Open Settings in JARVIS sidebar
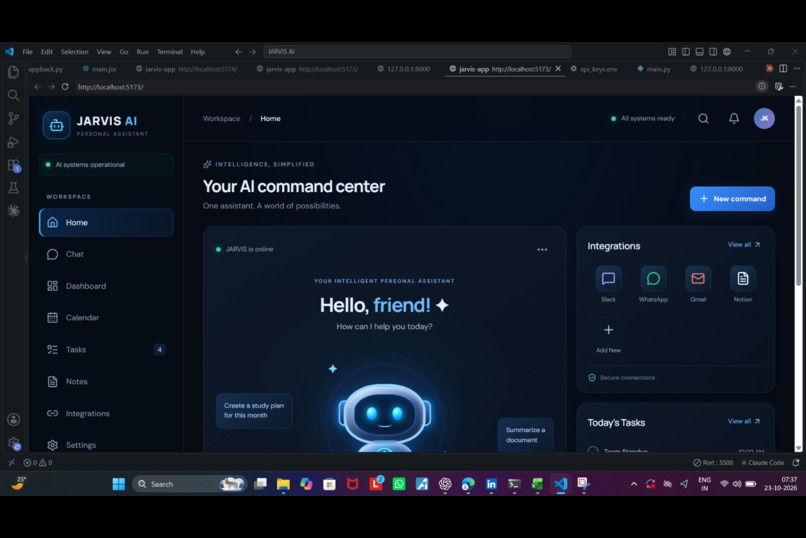This screenshot has width=806, height=538. (x=106, y=445)
